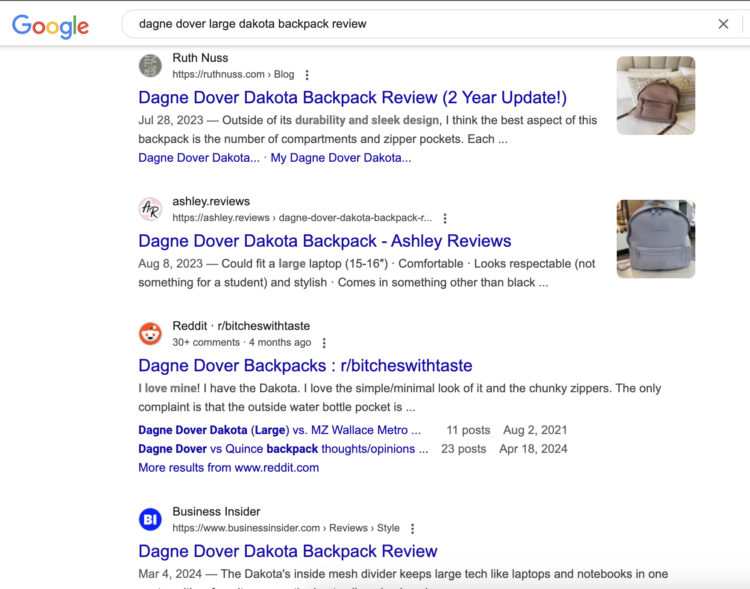Viewport: 750px width, 589px height.
Task: Open the three-dot menu for Ruth Nuss result
Action: click(307, 75)
